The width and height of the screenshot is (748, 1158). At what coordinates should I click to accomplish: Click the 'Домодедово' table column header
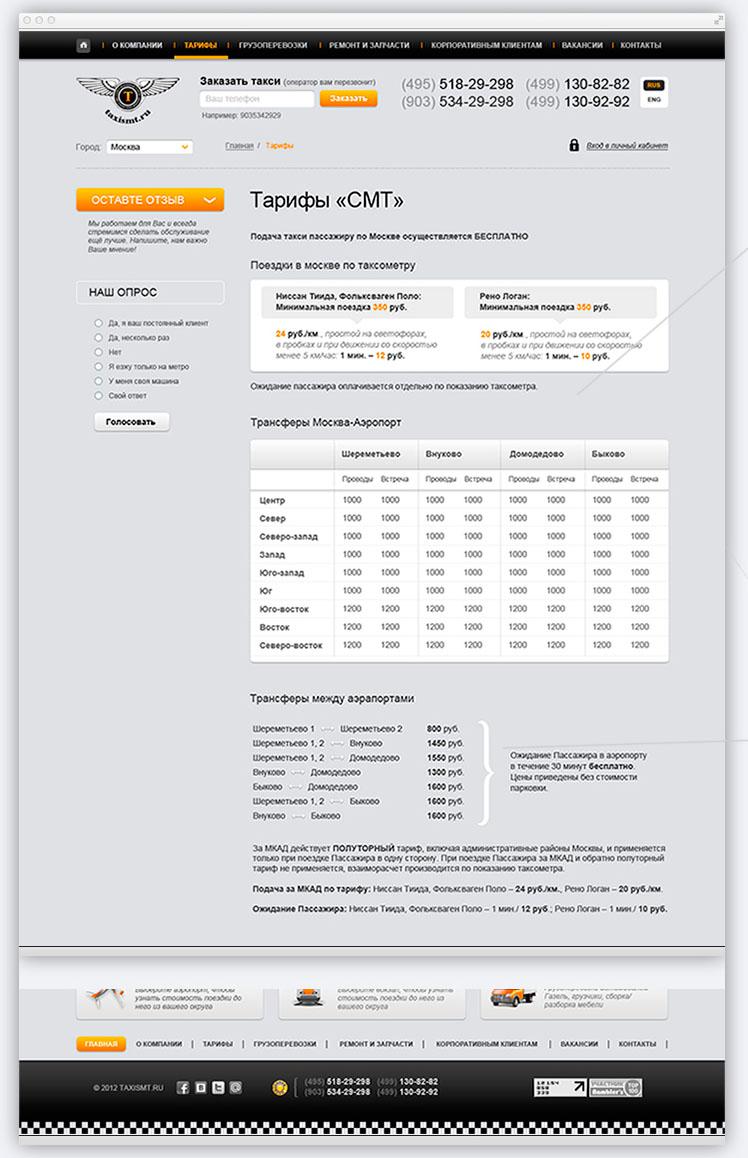(x=537, y=454)
